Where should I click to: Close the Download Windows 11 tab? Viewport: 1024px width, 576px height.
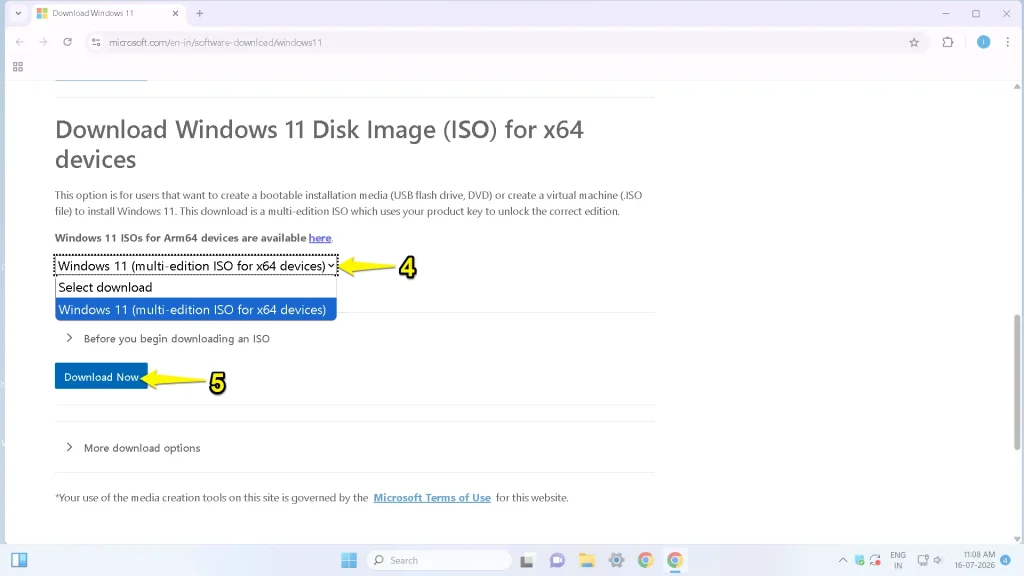click(x=175, y=13)
